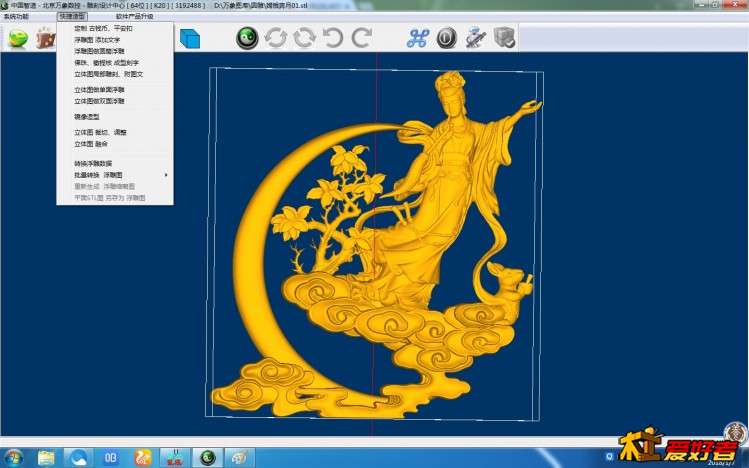
Task: Click the blue command-symbol toolbar icon
Action: (x=417, y=38)
